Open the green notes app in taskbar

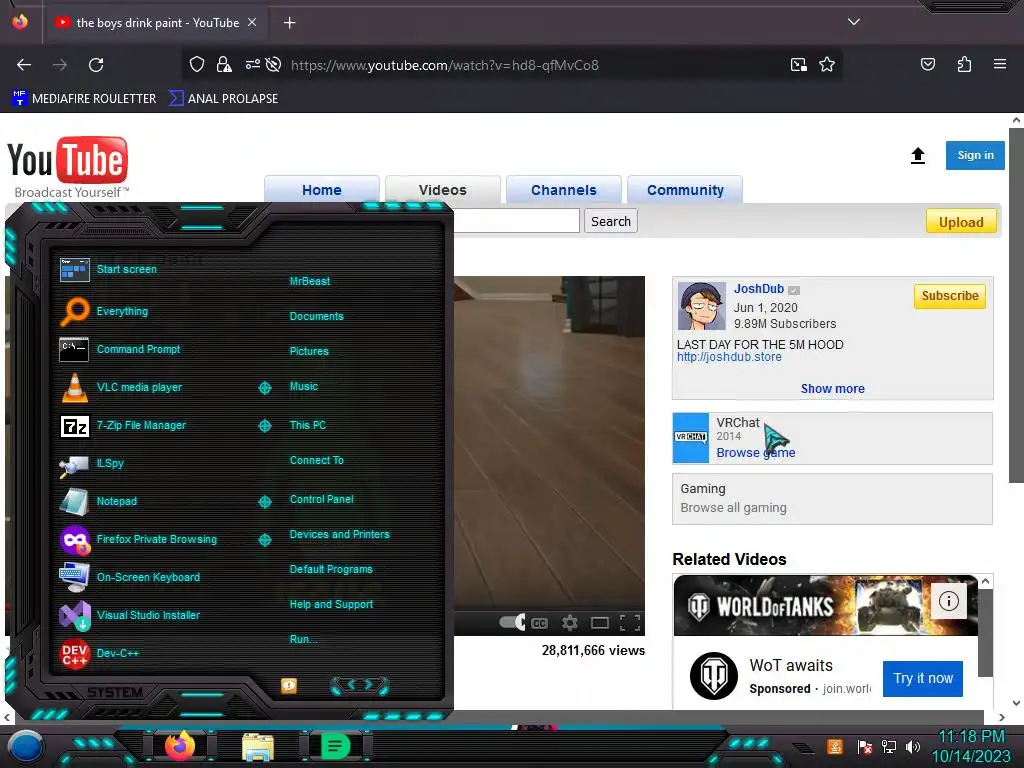pos(335,746)
